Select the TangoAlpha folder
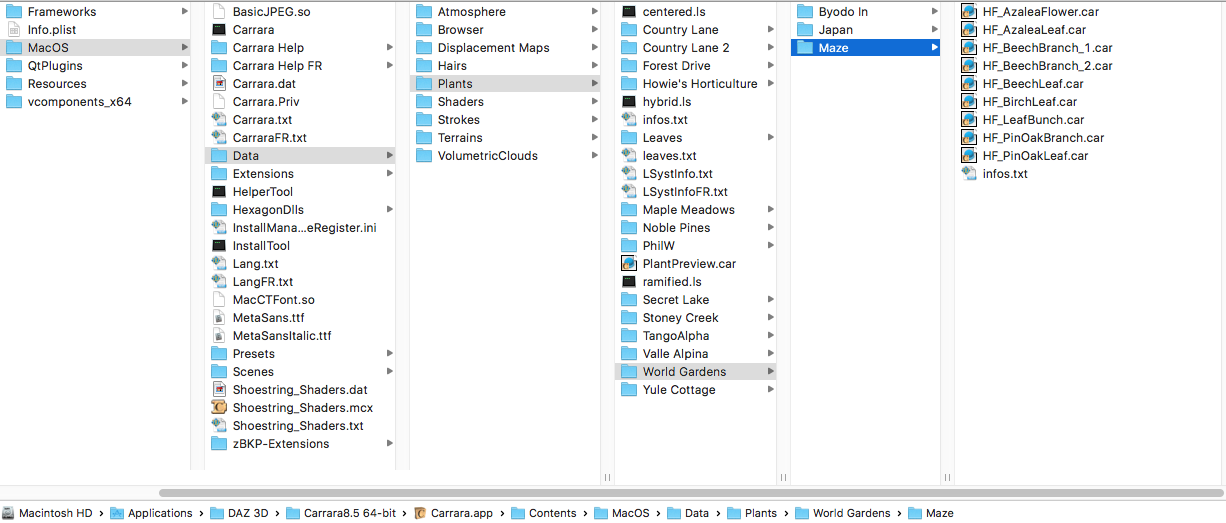The width and height of the screenshot is (1226, 523). pos(696,336)
